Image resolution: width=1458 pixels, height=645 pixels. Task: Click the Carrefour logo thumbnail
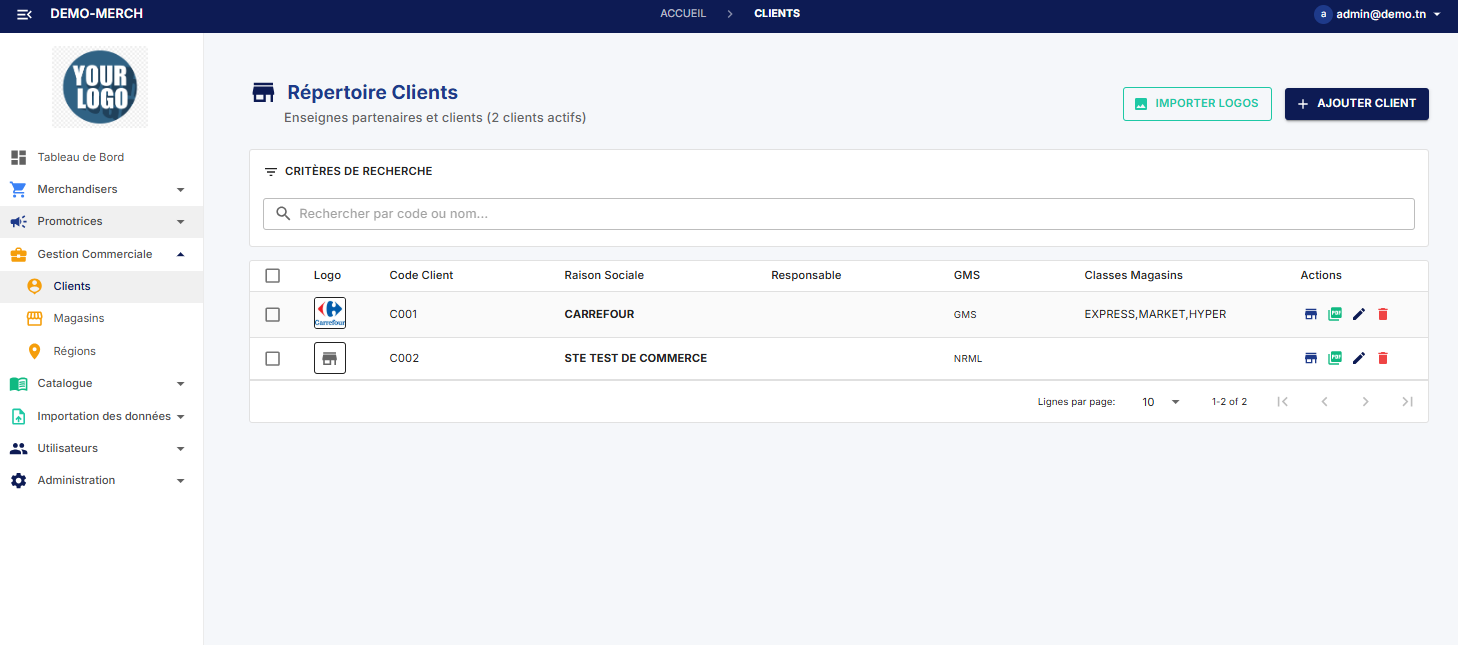click(330, 314)
